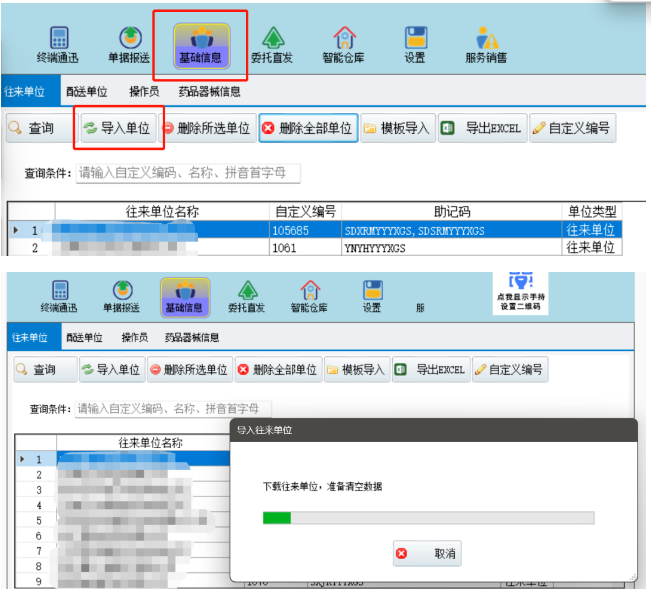Click 导出EXCEL in lower toolbar
The width and height of the screenshot is (651, 597).
coord(431,369)
